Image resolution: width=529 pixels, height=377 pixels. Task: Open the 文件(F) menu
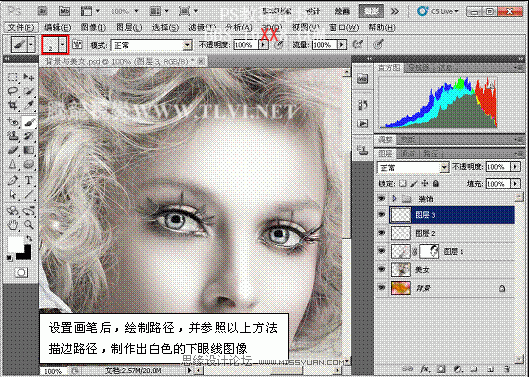(21, 27)
